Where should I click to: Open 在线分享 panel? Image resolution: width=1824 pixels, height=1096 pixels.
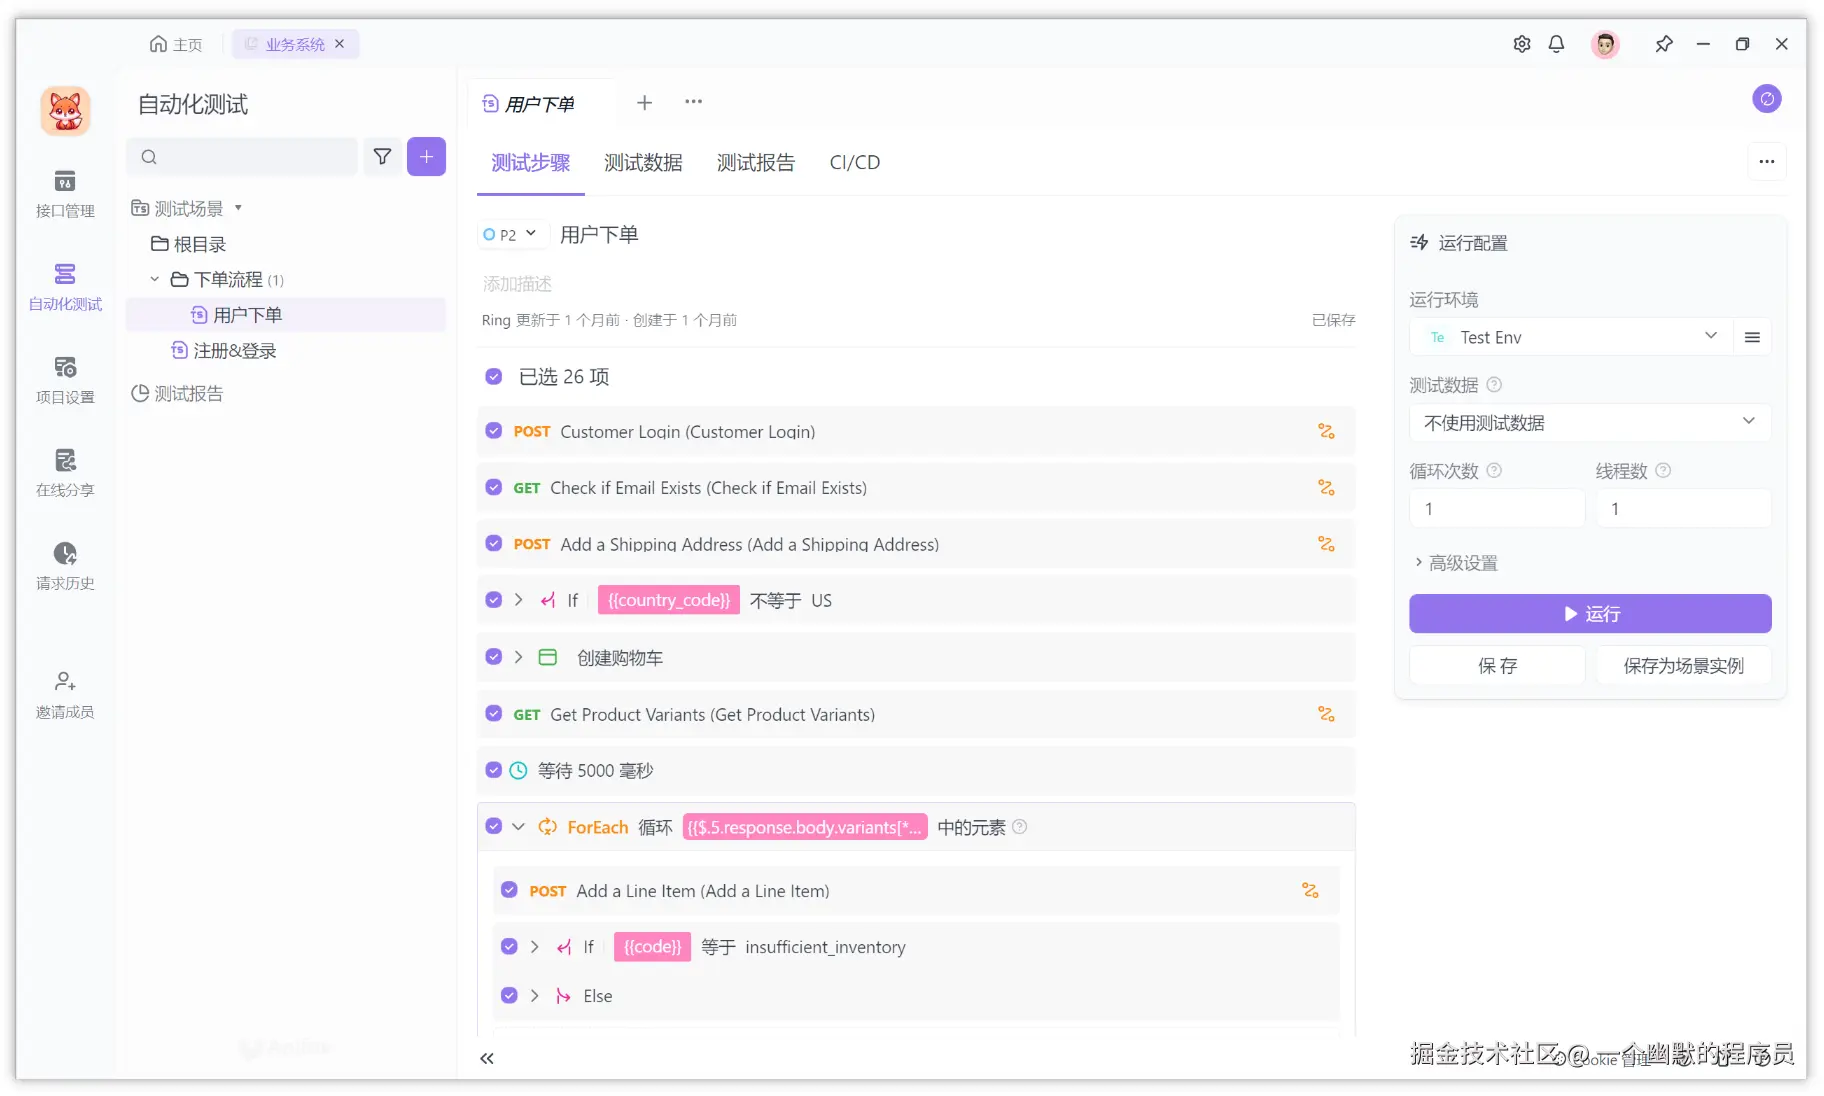[x=64, y=470]
